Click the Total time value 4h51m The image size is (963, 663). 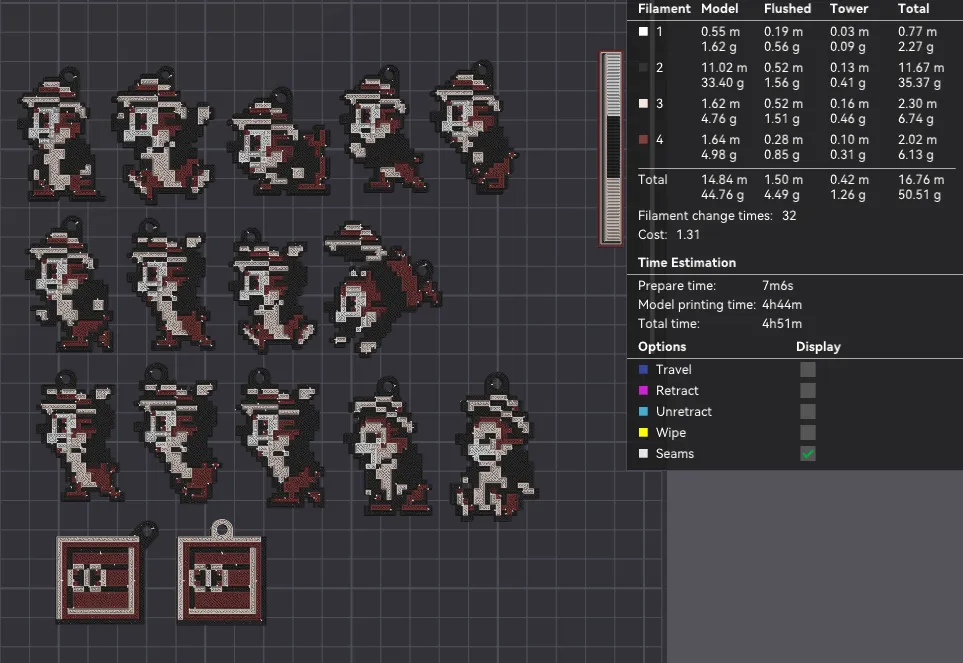point(782,324)
